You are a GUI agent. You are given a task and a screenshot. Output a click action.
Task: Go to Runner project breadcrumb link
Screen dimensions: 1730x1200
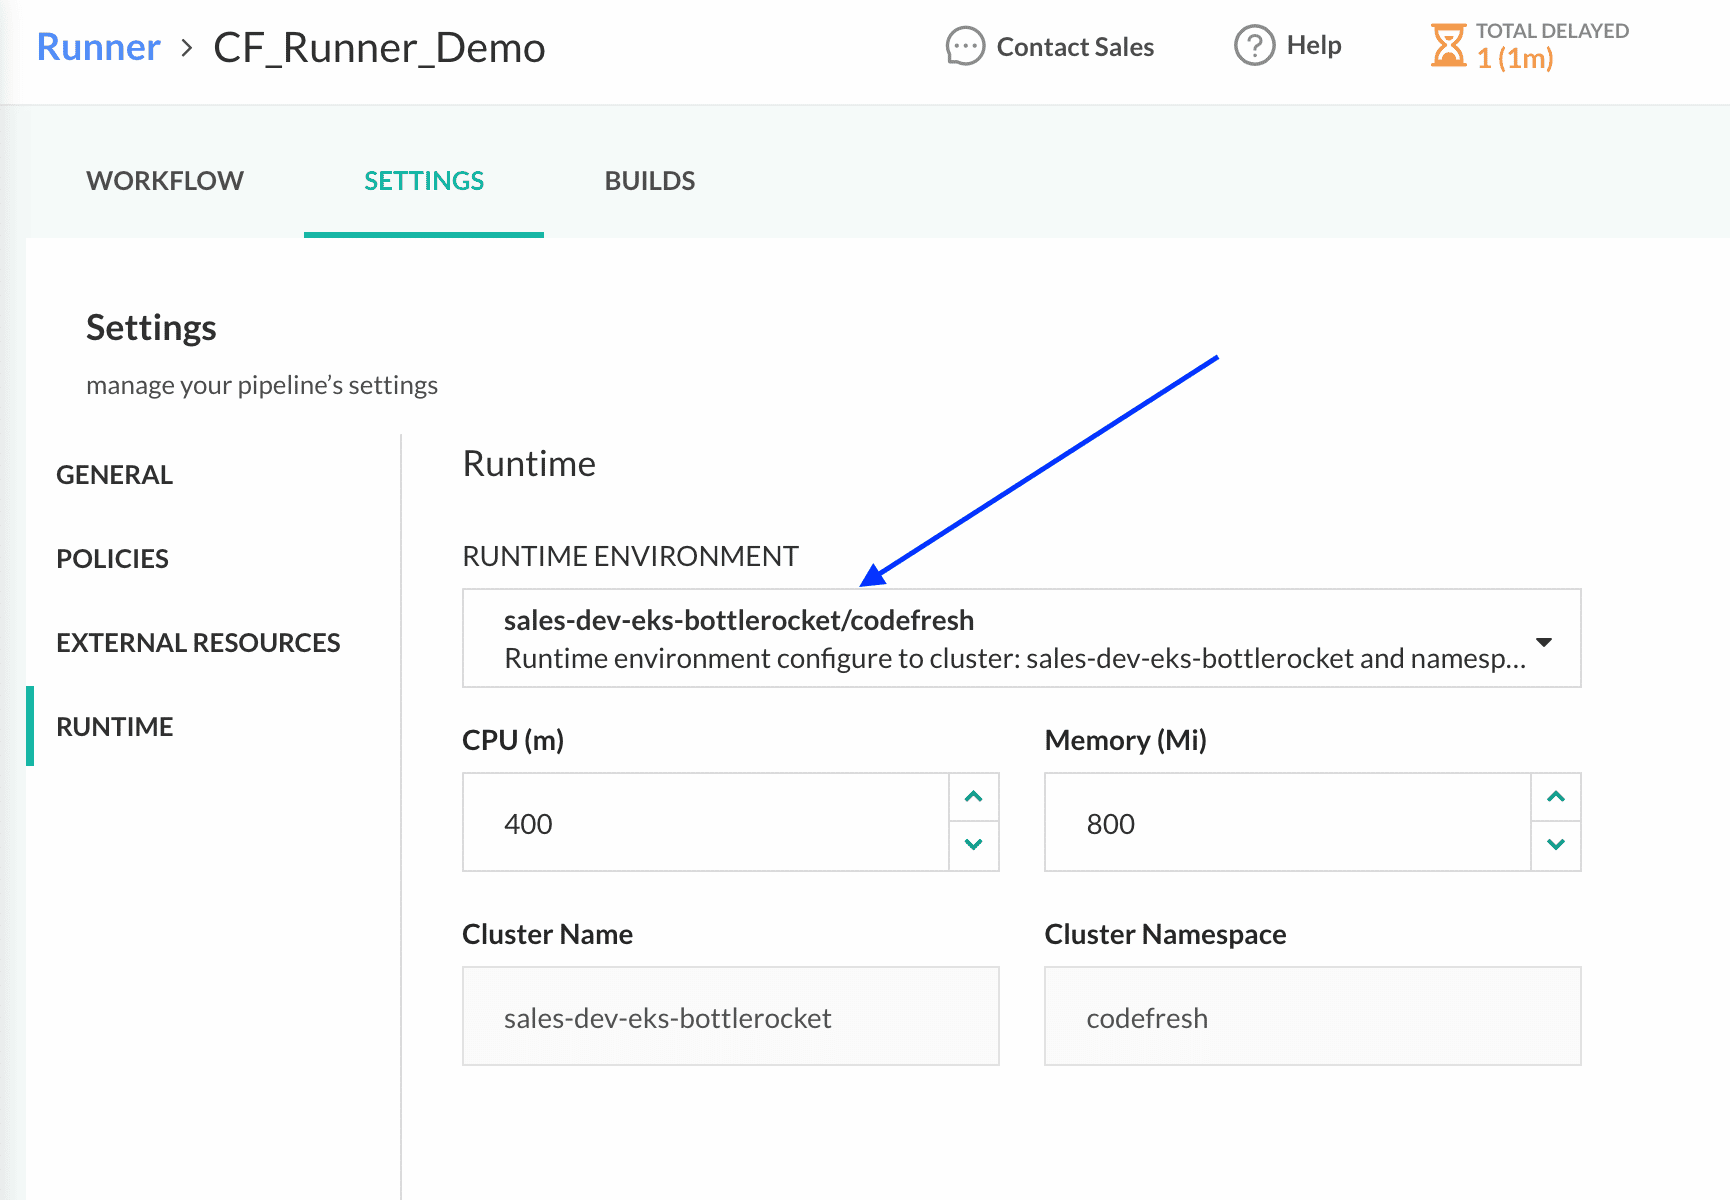point(98,47)
